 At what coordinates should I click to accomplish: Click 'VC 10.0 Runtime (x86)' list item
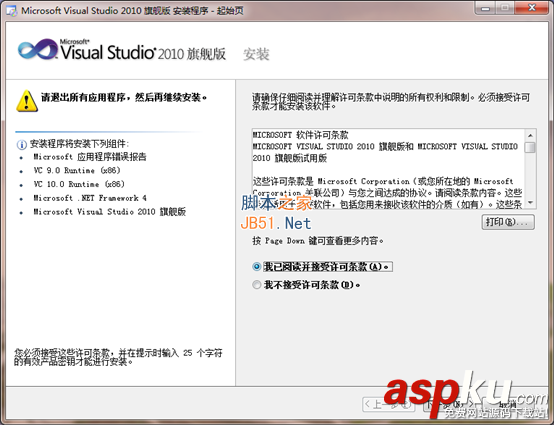[79, 184]
